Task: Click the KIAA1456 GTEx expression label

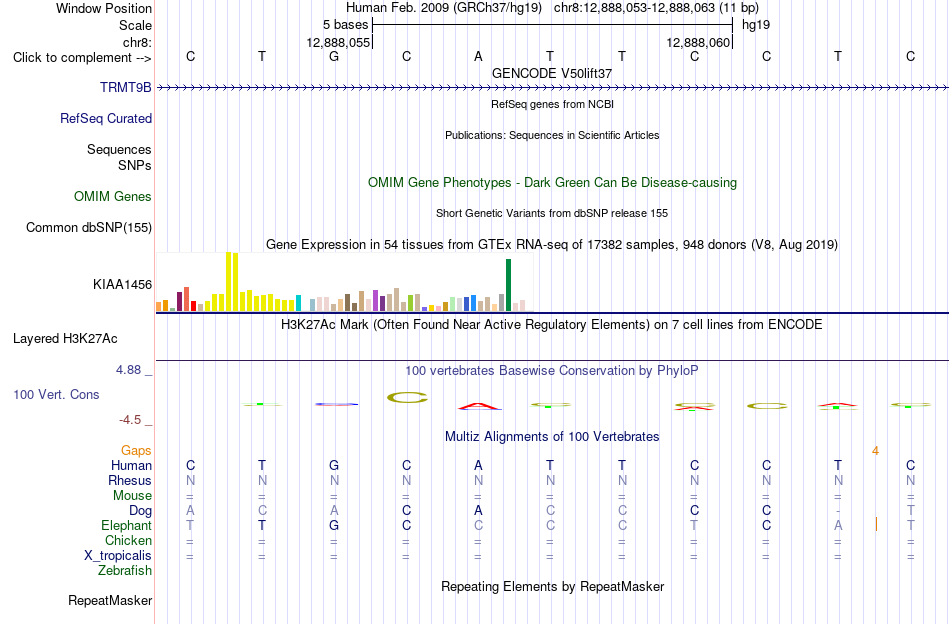Action: click(x=122, y=284)
